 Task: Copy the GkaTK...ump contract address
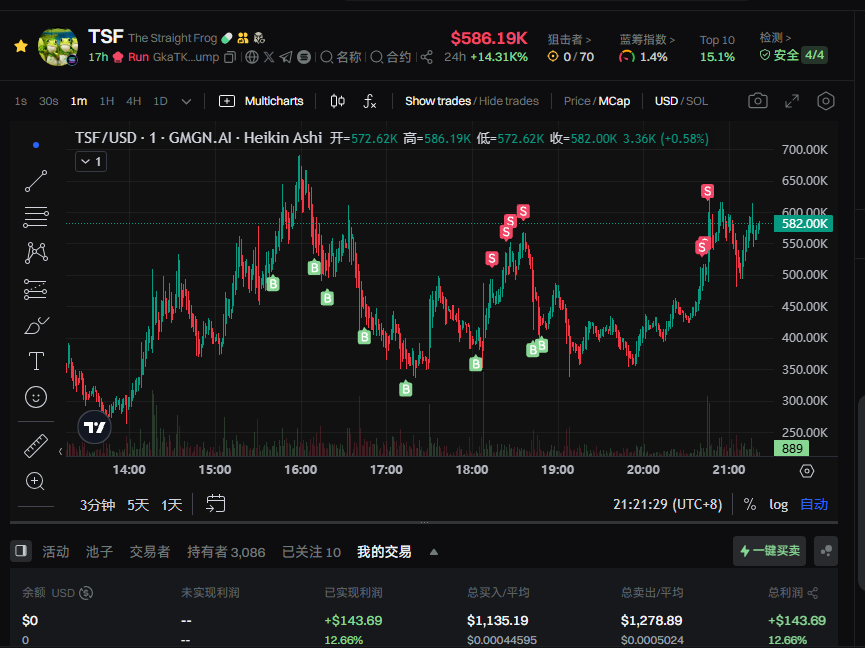point(230,57)
